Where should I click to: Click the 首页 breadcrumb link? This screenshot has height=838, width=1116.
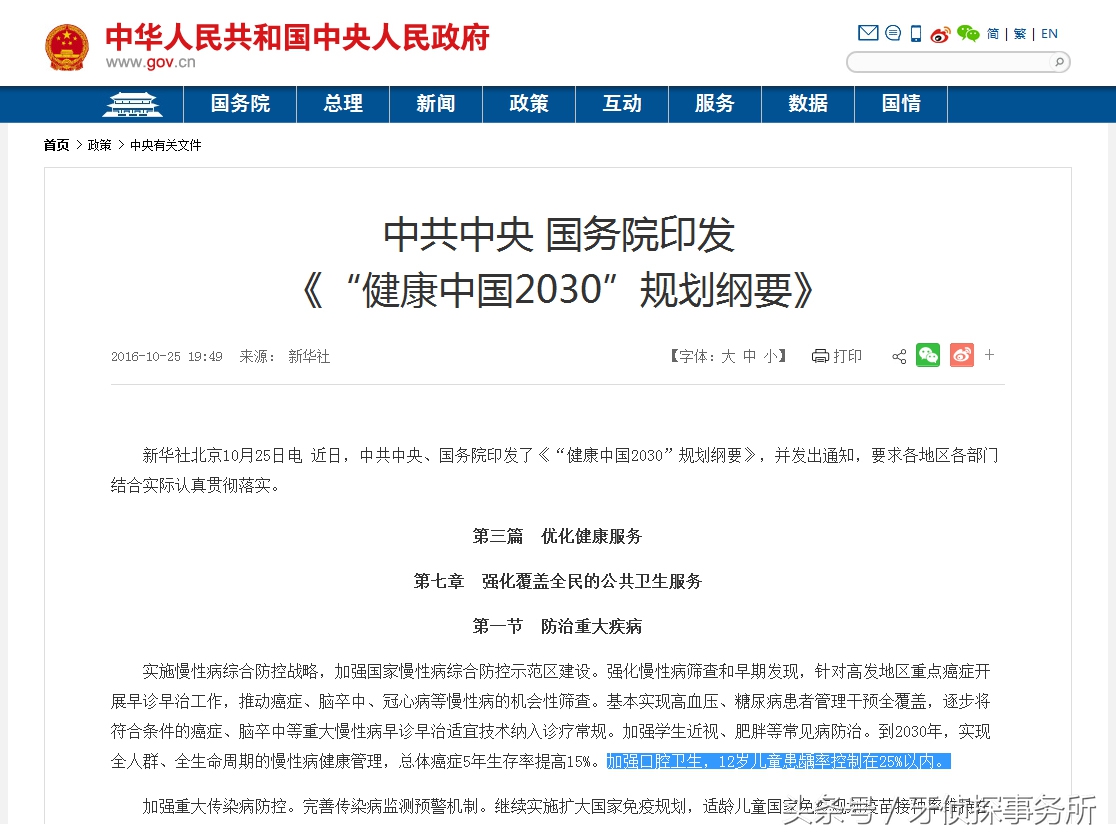(x=56, y=145)
